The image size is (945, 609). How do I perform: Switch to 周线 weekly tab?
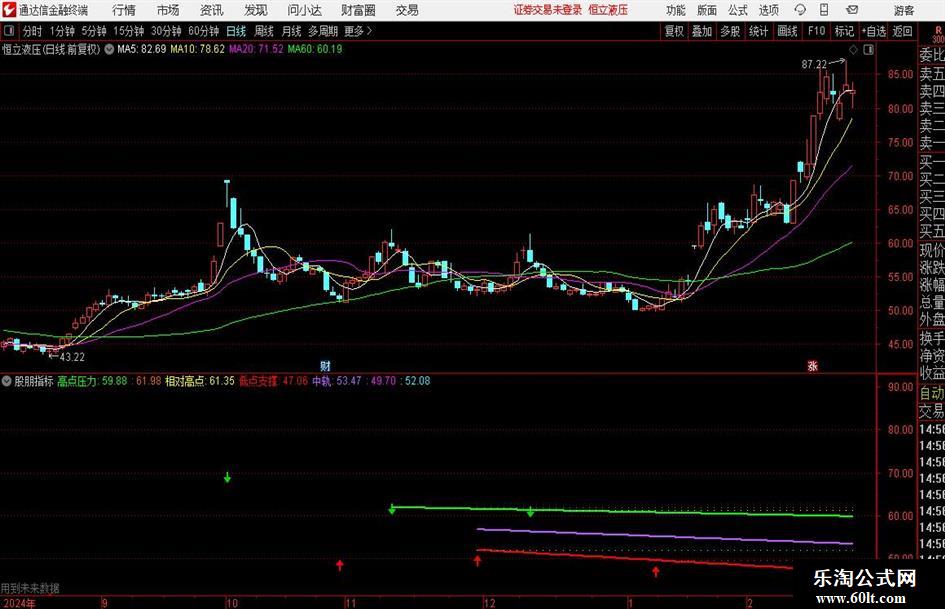coord(264,31)
